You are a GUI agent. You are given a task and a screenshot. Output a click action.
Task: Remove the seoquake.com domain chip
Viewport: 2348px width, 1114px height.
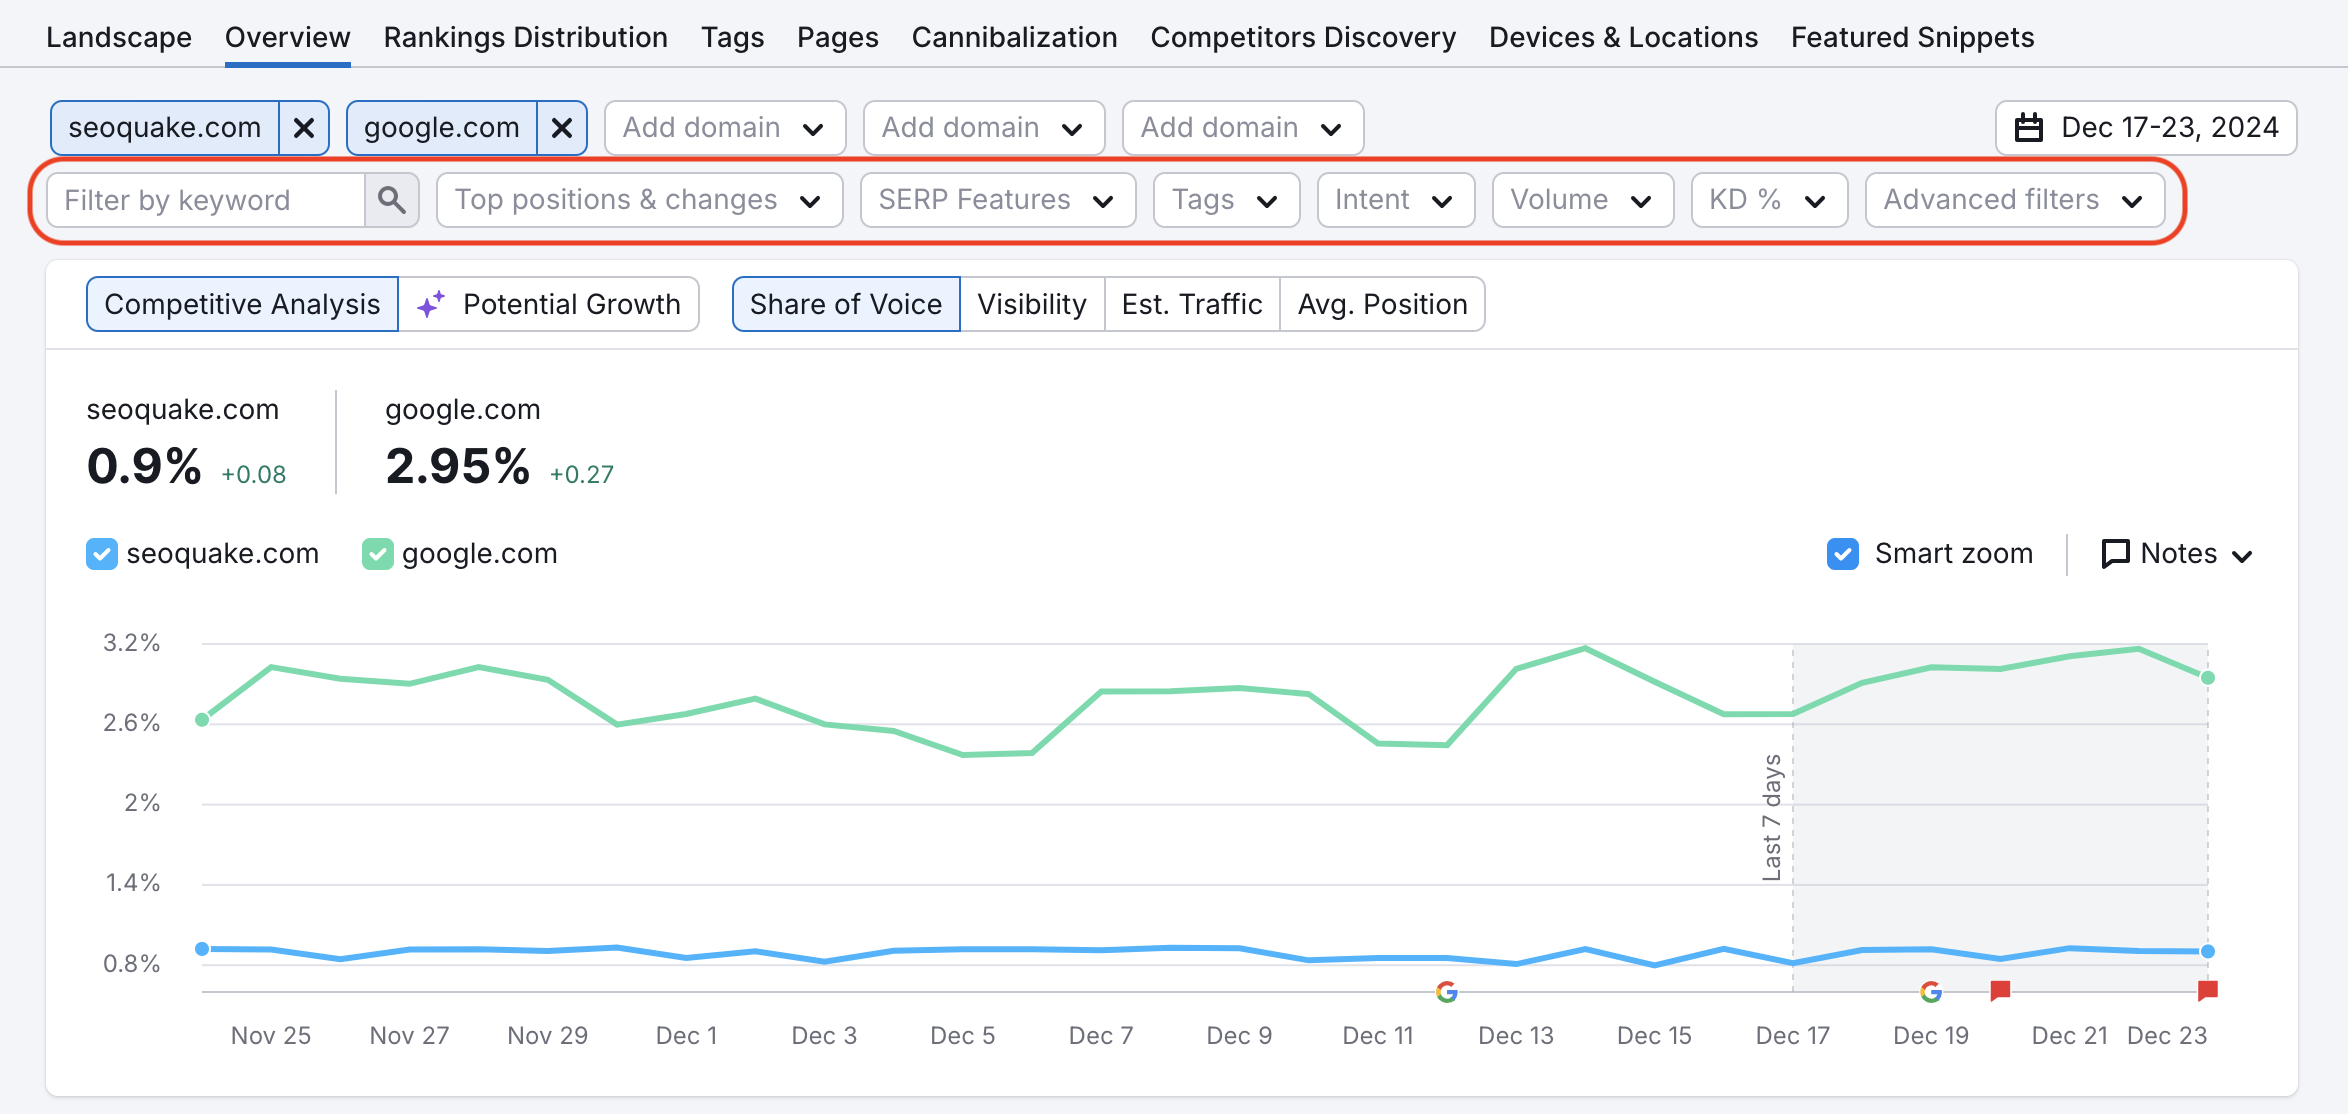pos(304,127)
